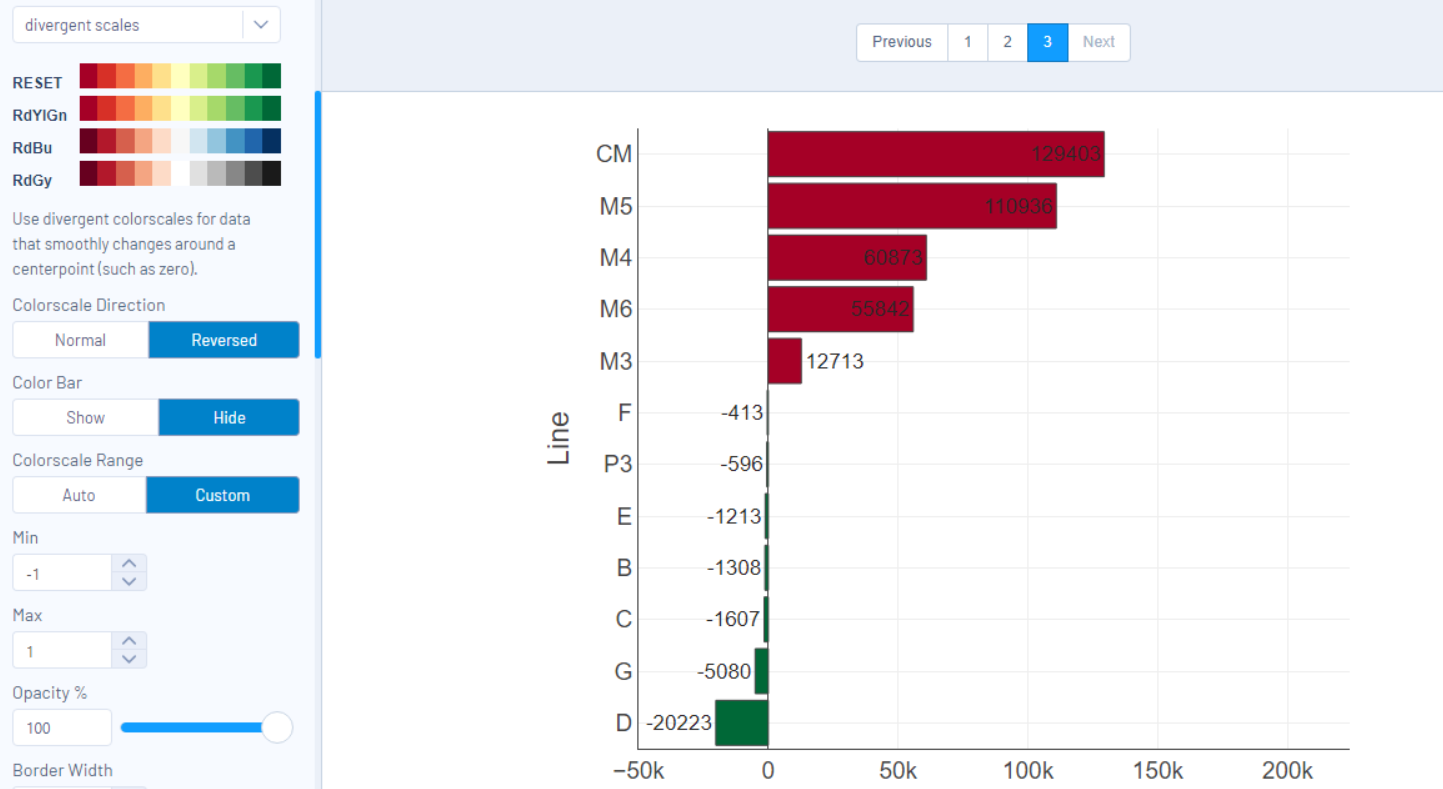Set Colorscale Range to Auto
The height and width of the screenshot is (789, 1443).
point(78,494)
